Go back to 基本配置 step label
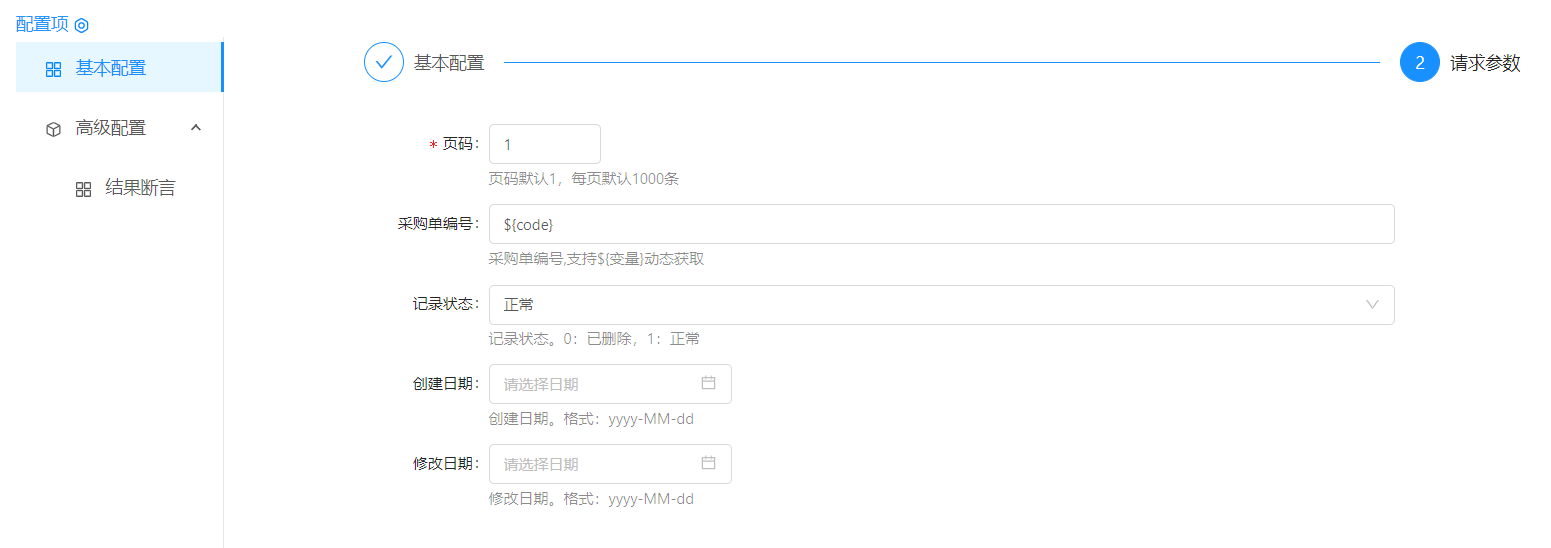Screen dimensions: 1551x548 tap(449, 63)
